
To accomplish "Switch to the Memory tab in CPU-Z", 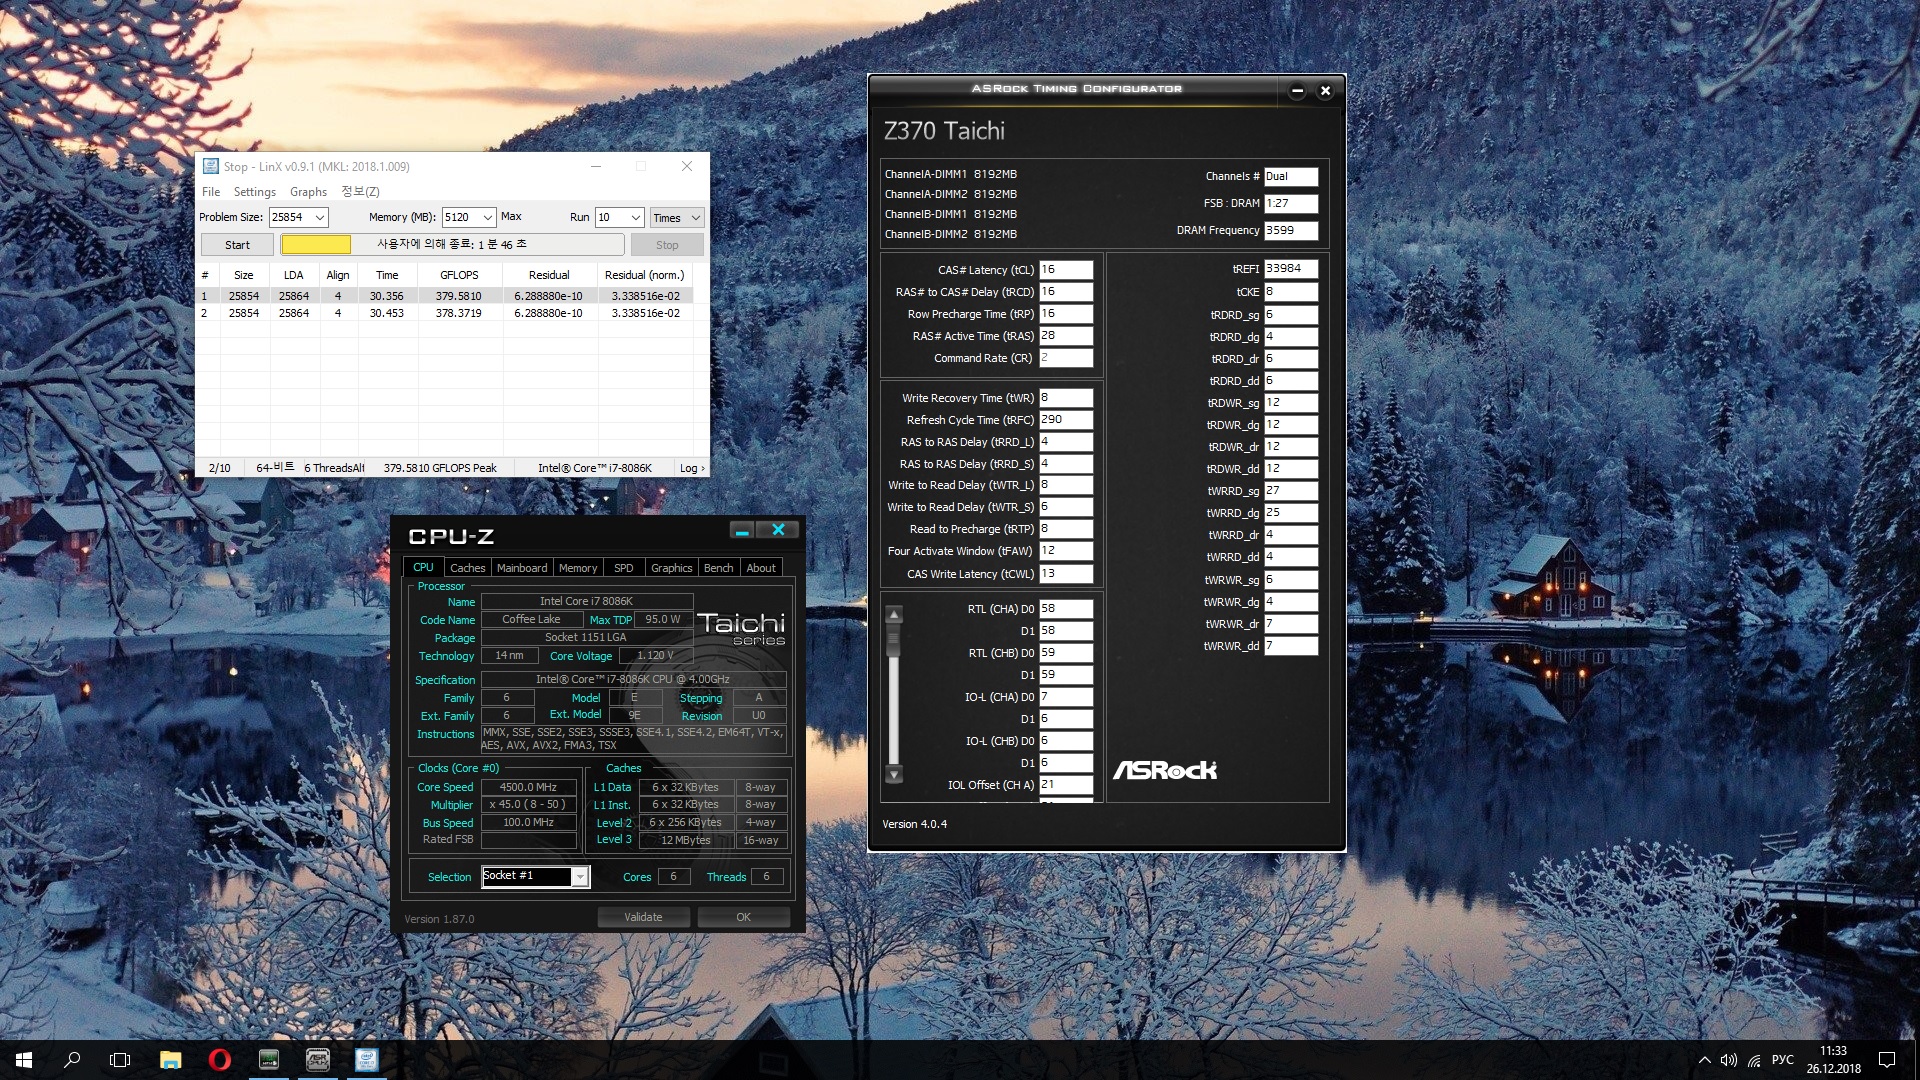I will pyautogui.click(x=577, y=567).
